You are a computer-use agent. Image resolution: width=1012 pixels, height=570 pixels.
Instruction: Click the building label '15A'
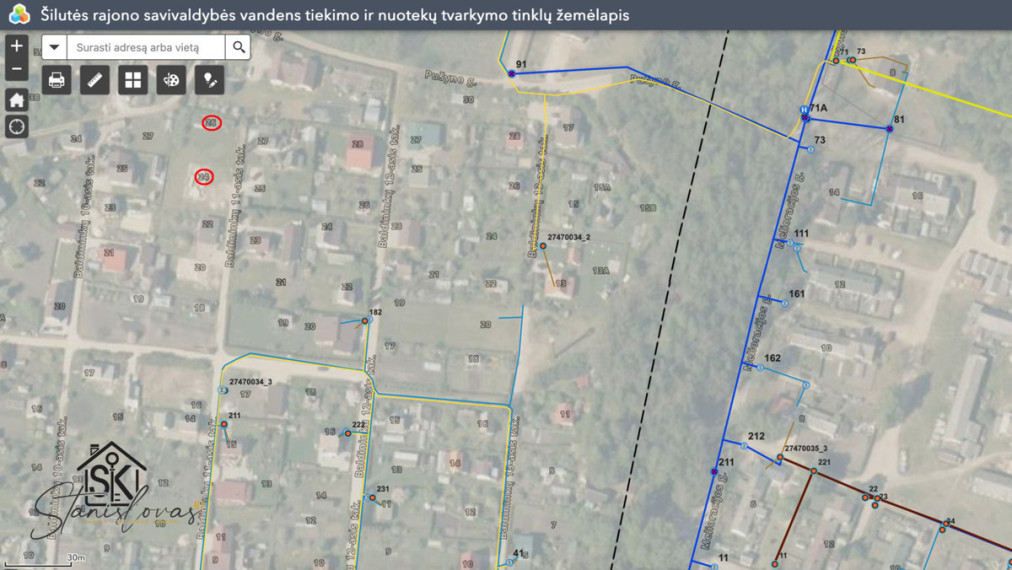click(602, 187)
